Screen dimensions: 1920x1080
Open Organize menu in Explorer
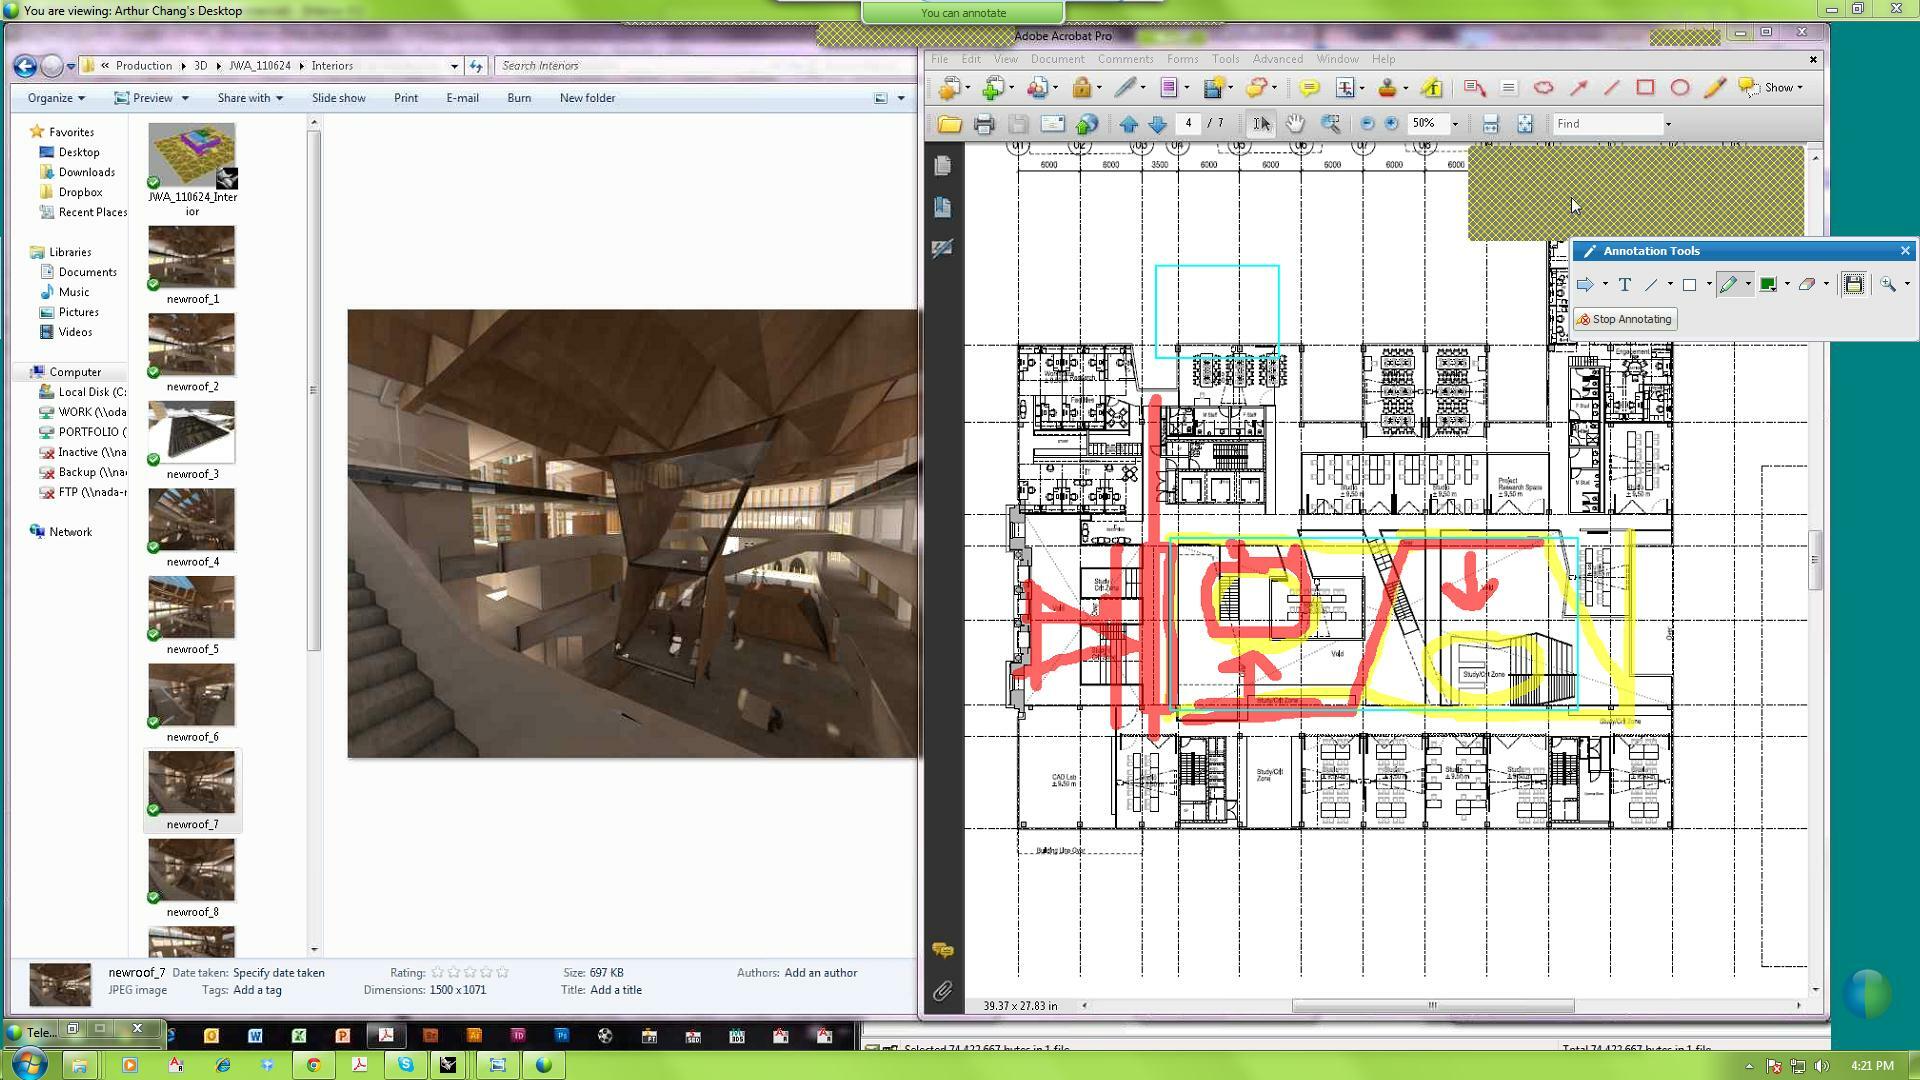click(56, 98)
